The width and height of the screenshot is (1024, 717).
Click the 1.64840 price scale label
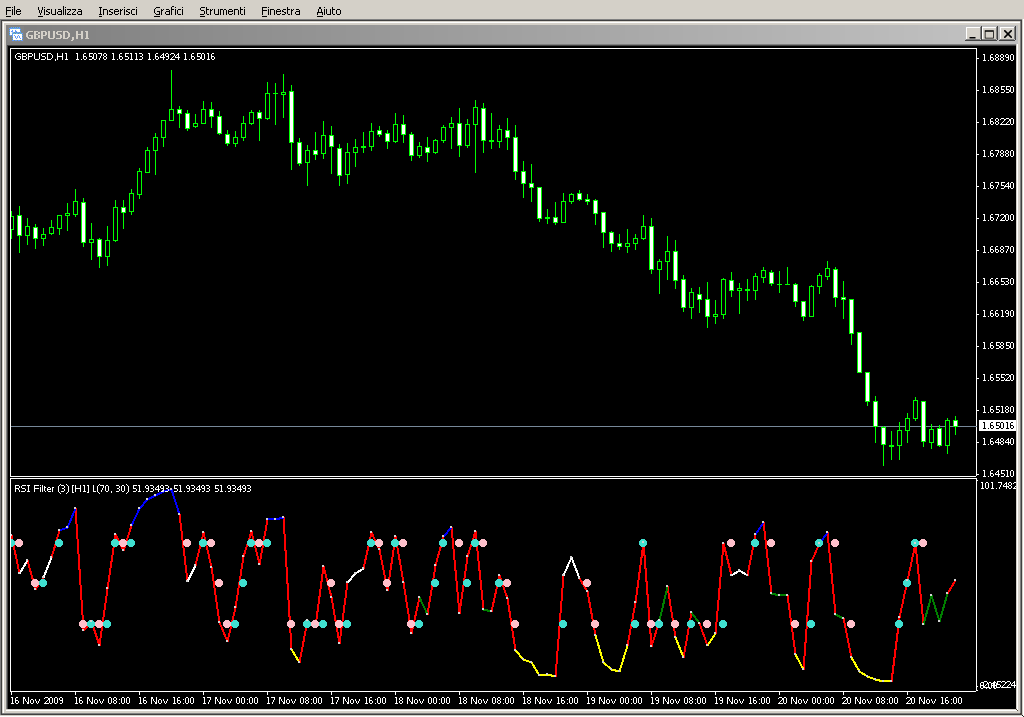click(999, 441)
